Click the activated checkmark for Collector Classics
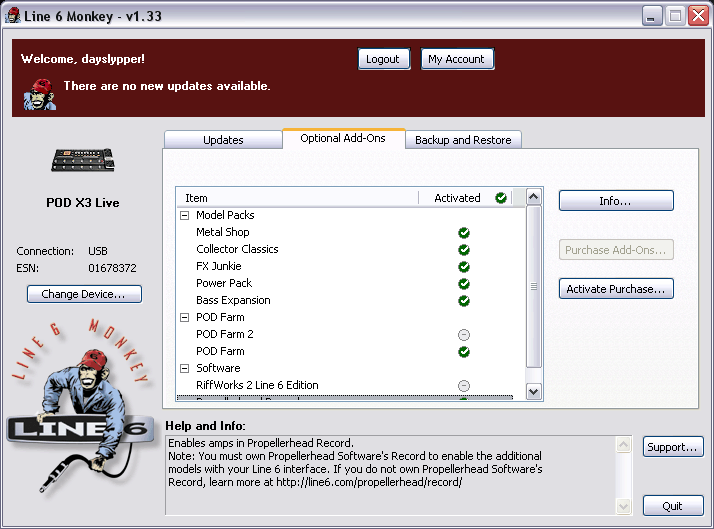The image size is (714, 529). coord(464,250)
